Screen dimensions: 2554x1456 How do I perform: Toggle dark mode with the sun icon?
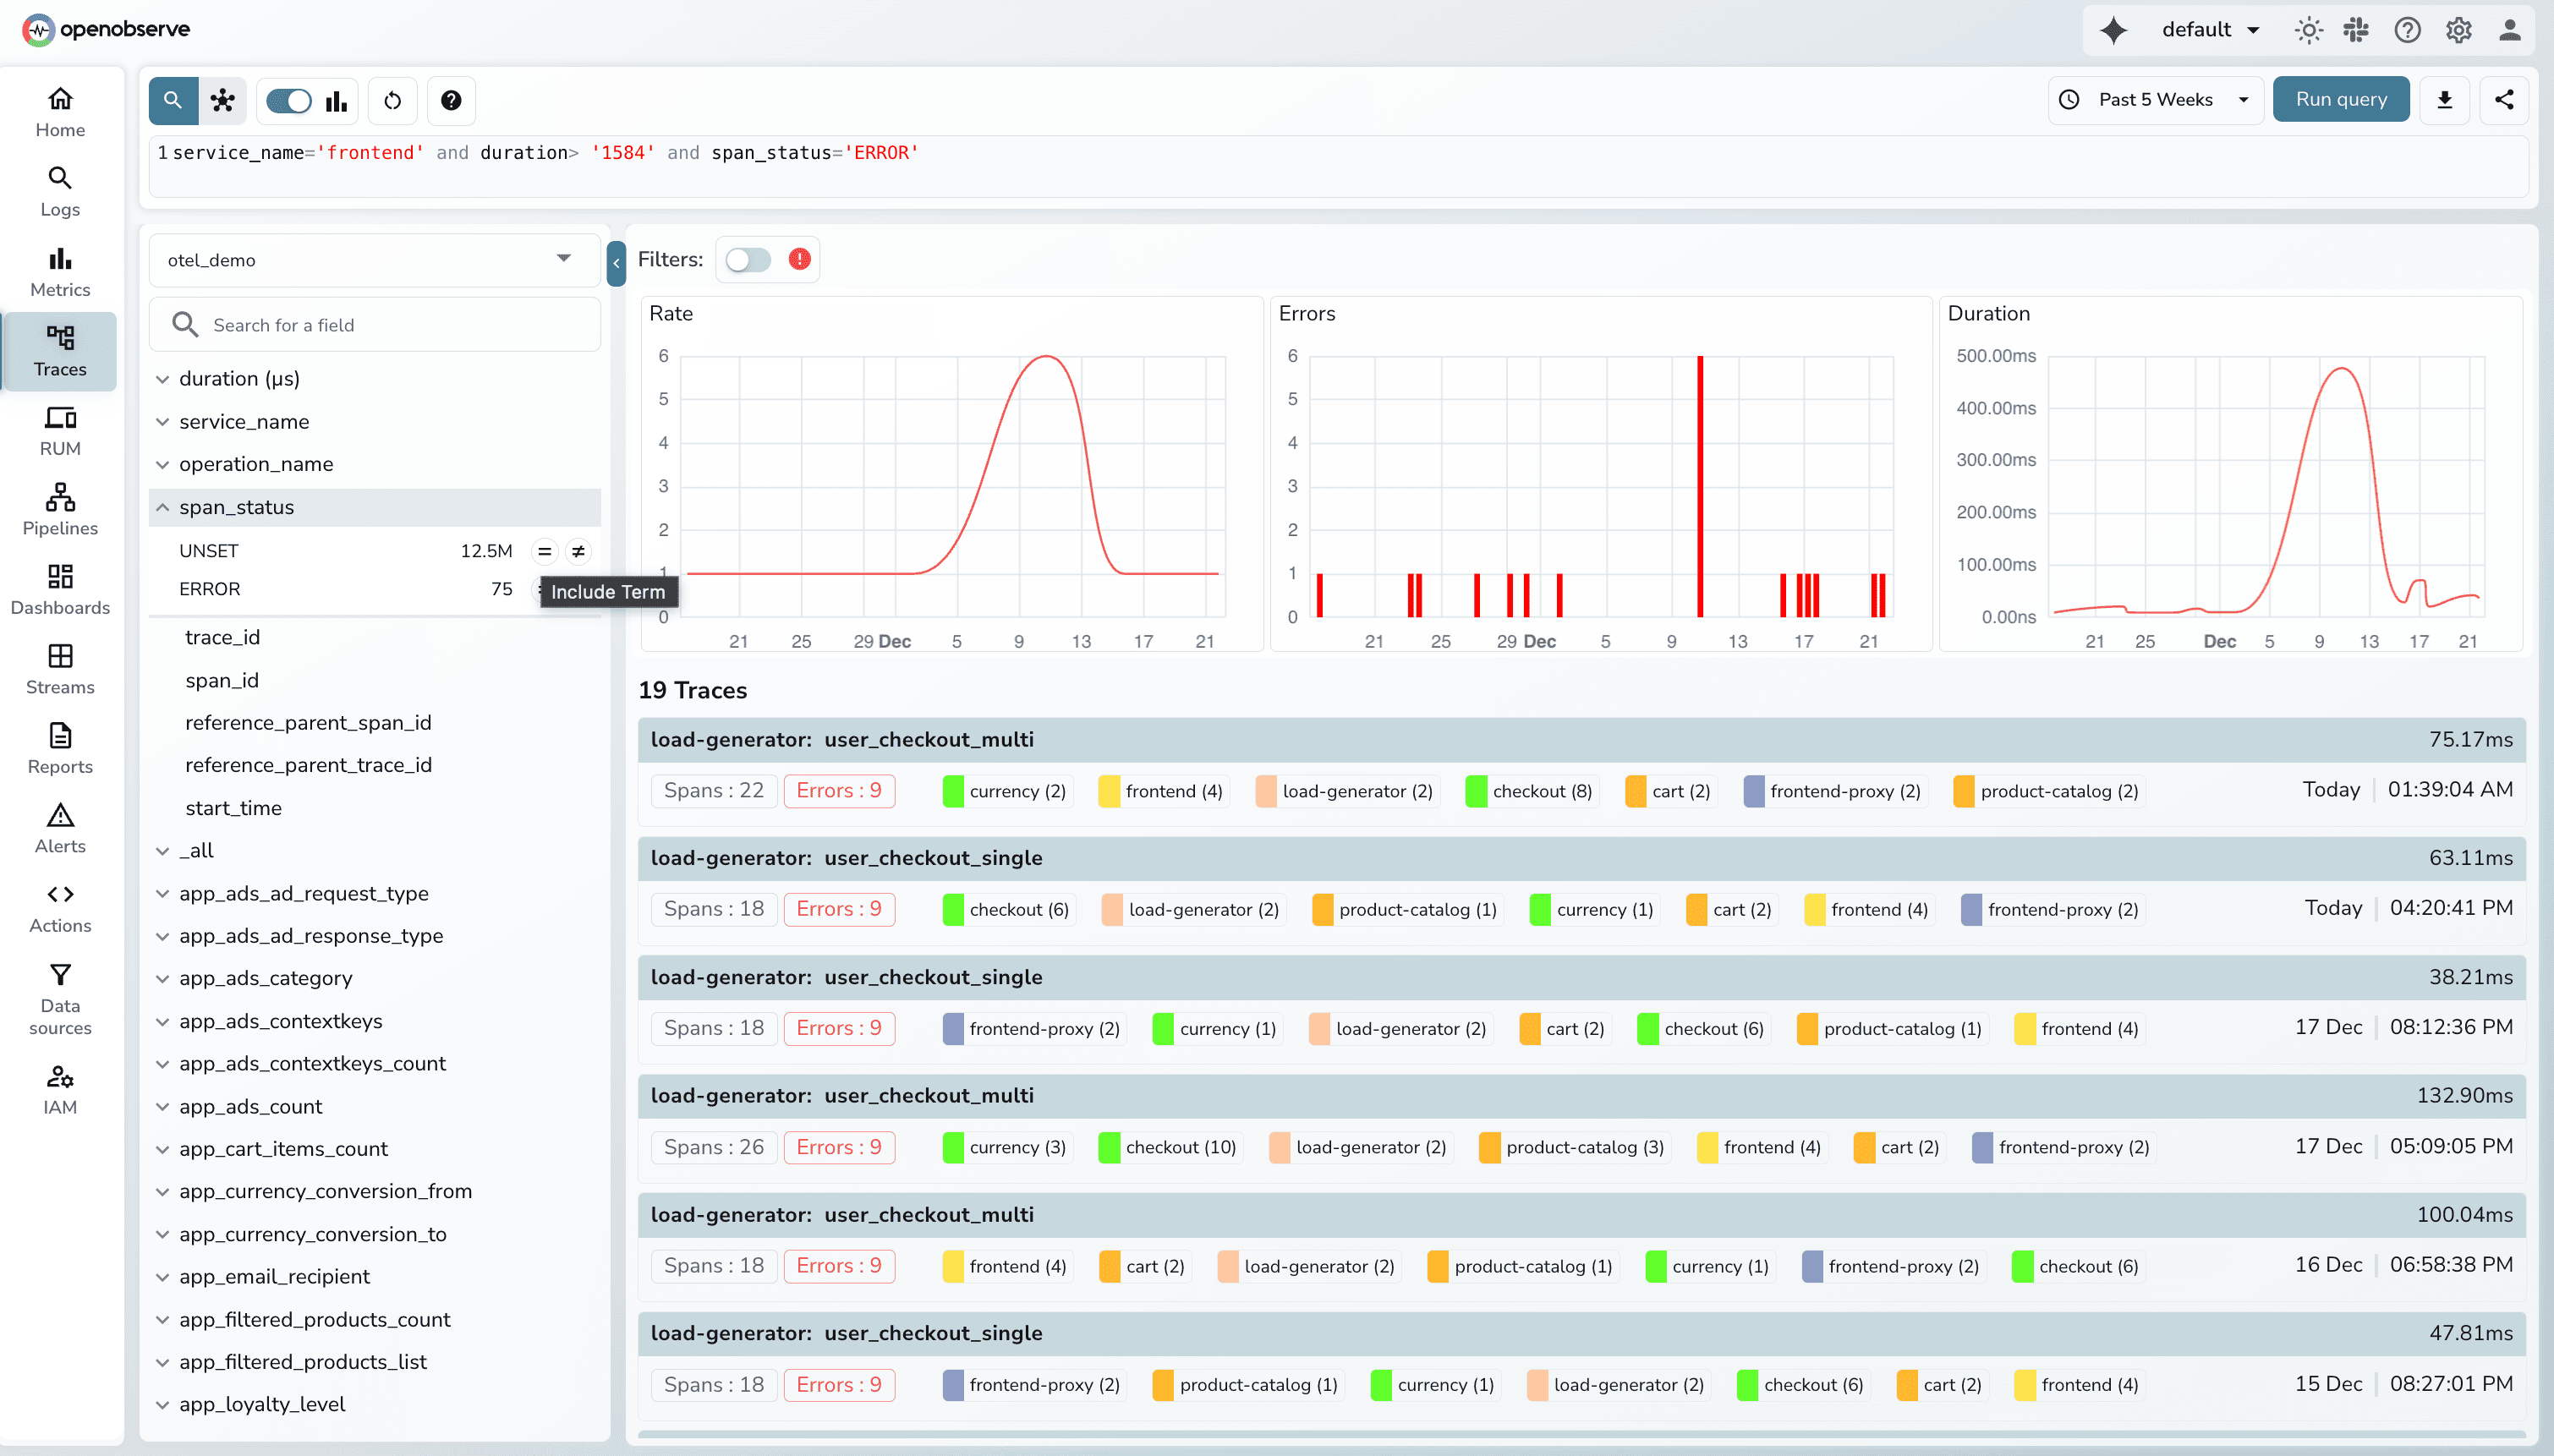(x=2307, y=29)
